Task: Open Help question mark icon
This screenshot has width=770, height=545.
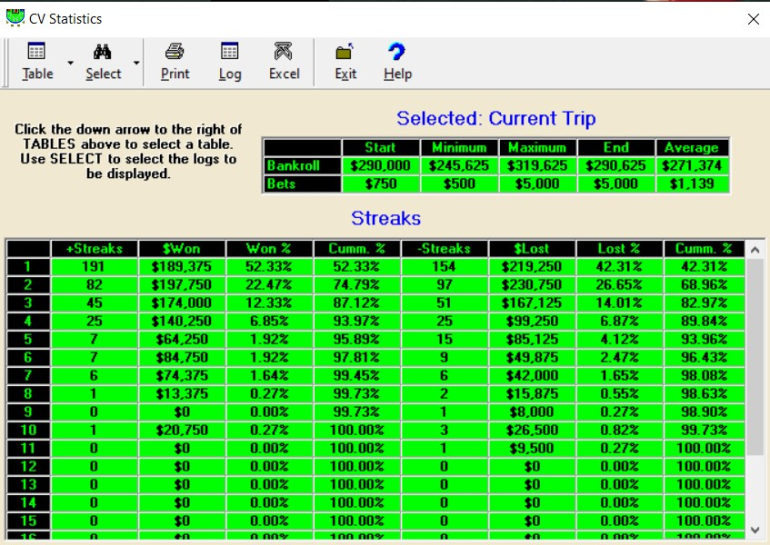Action: [x=397, y=53]
